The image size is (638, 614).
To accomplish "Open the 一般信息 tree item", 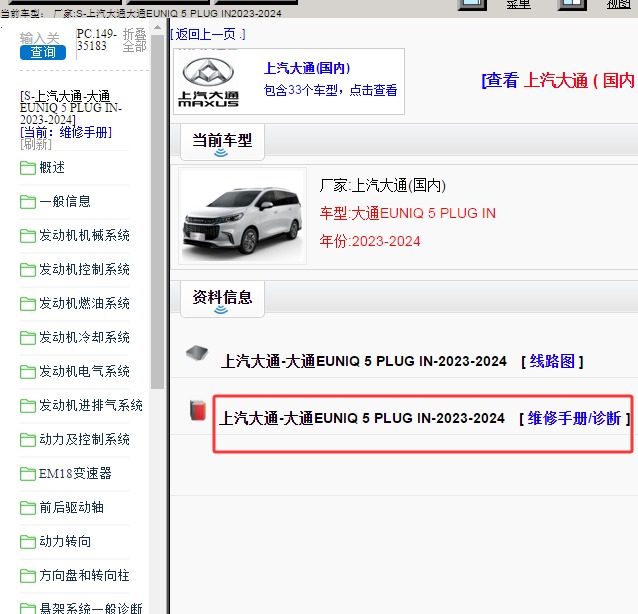I will [x=65, y=201].
